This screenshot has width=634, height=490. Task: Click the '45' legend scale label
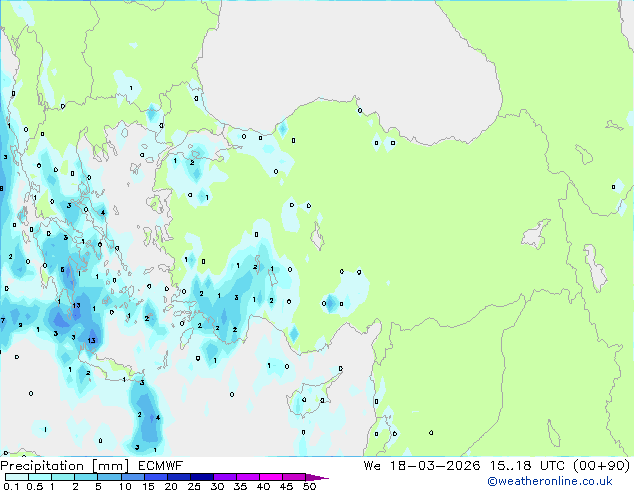(x=286, y=486)
